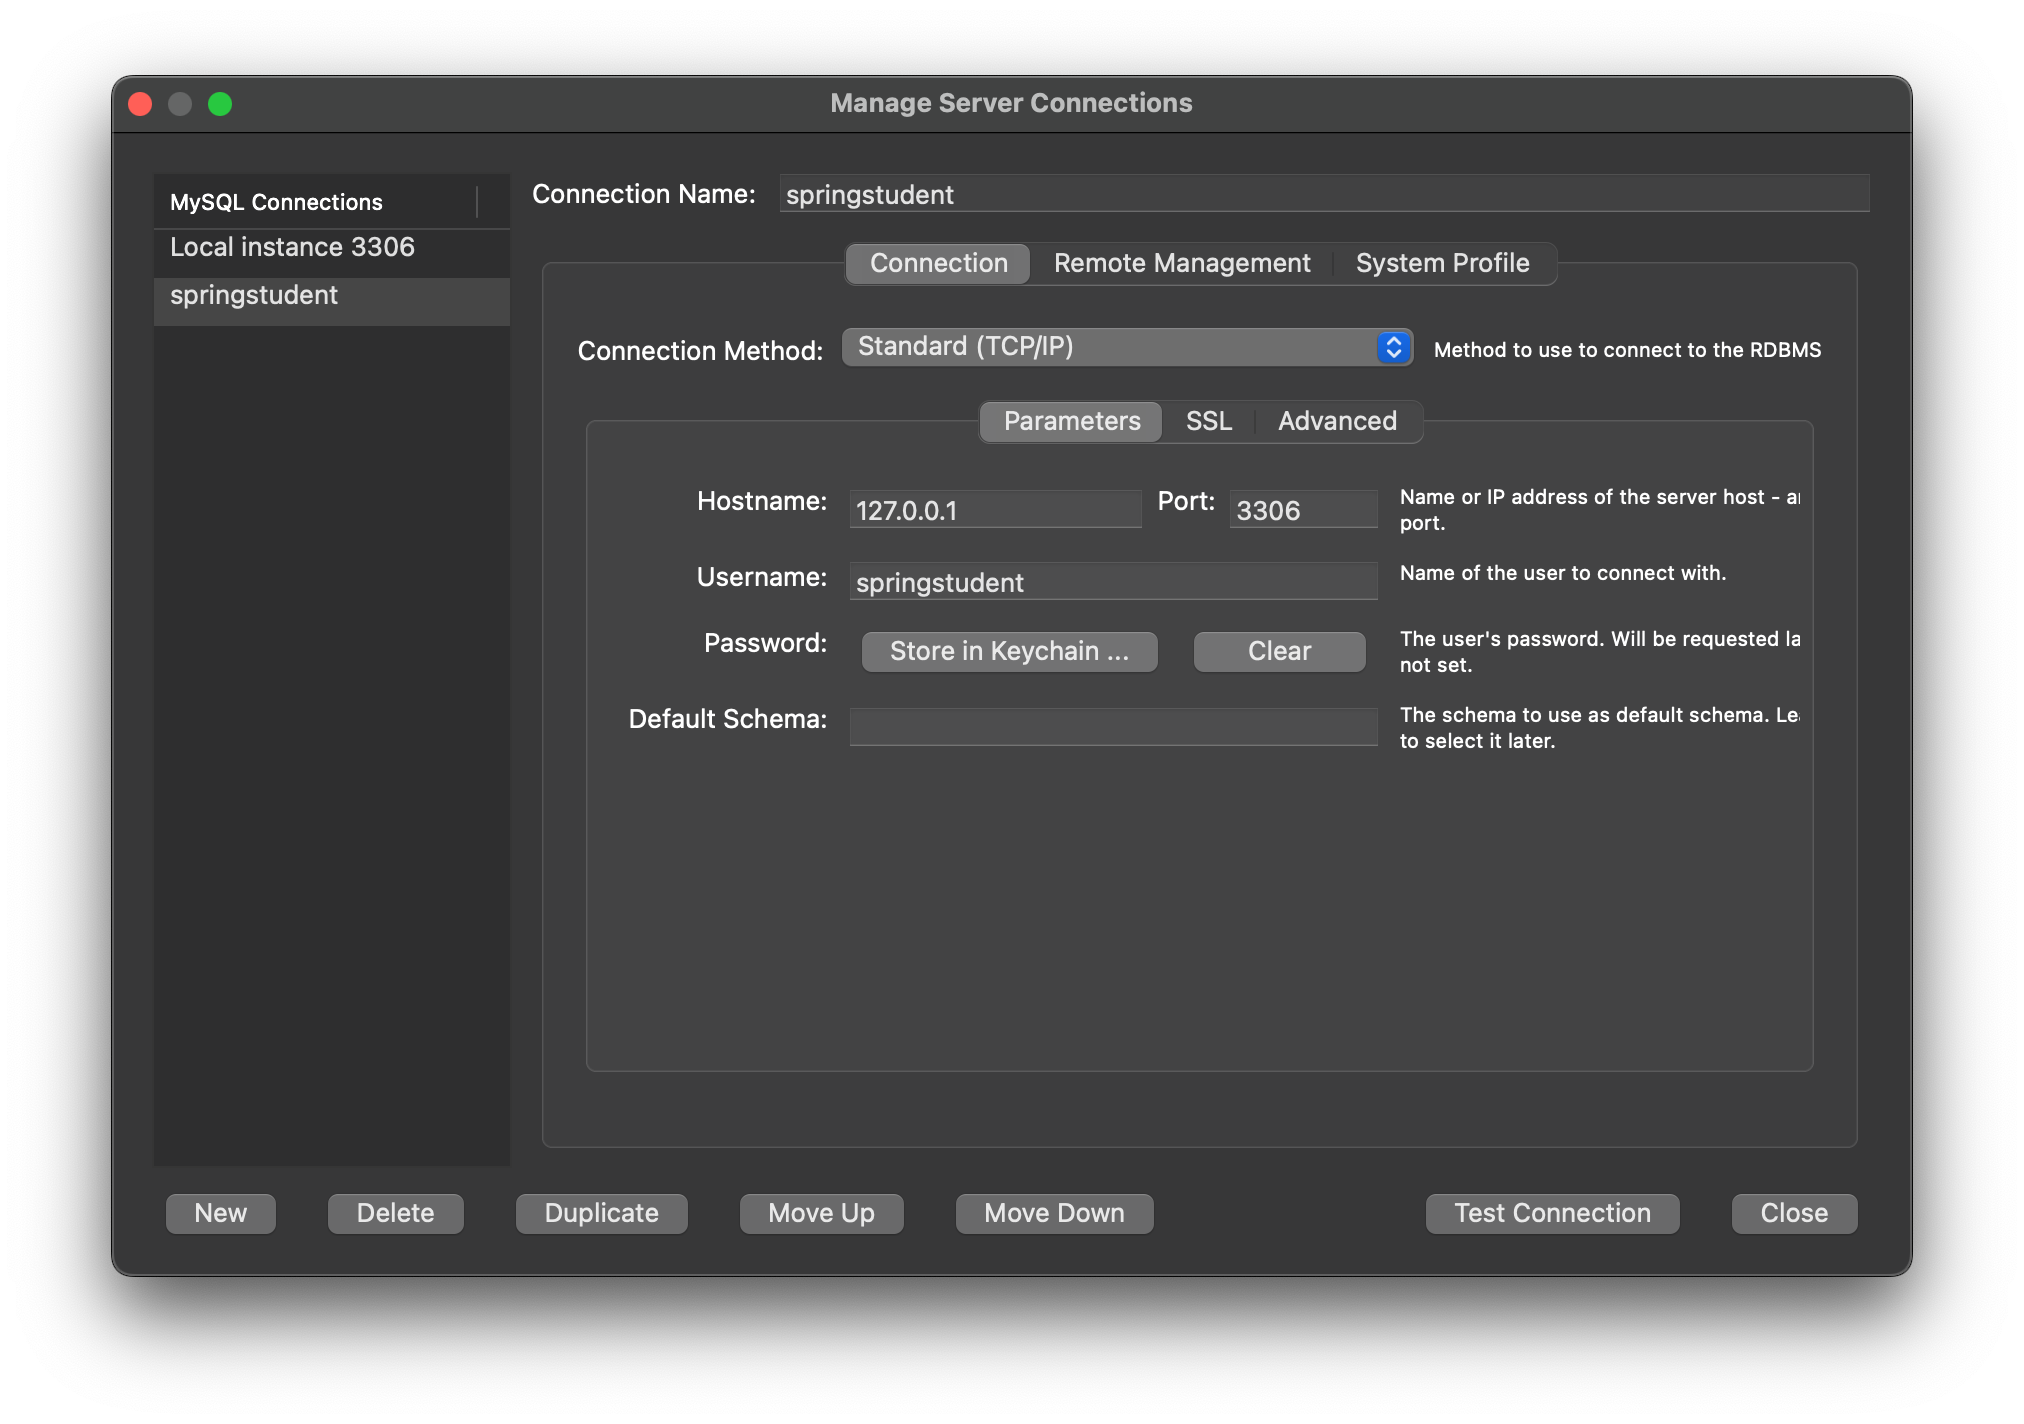Click the Hostname input field
This screenshot has height=1424, width=2024.
click(994, 510)
